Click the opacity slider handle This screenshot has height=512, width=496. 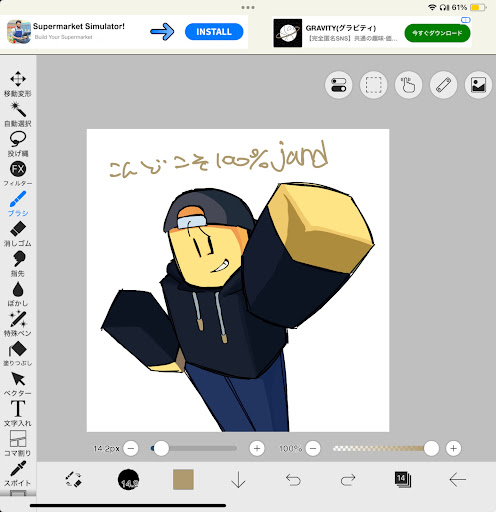[x=431, y=448]
